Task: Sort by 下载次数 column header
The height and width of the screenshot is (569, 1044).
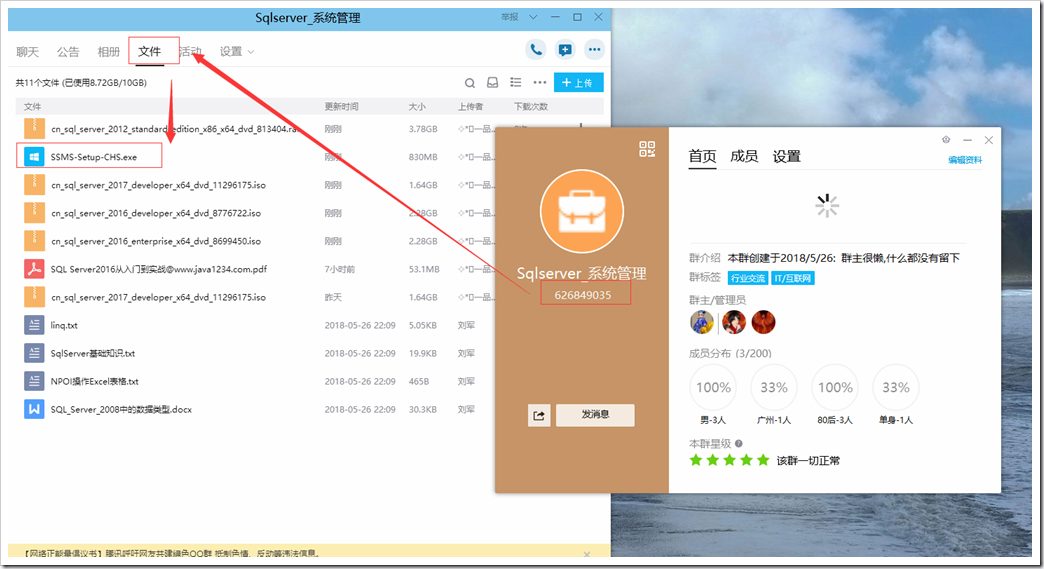Action: click(x=531, y=106)
